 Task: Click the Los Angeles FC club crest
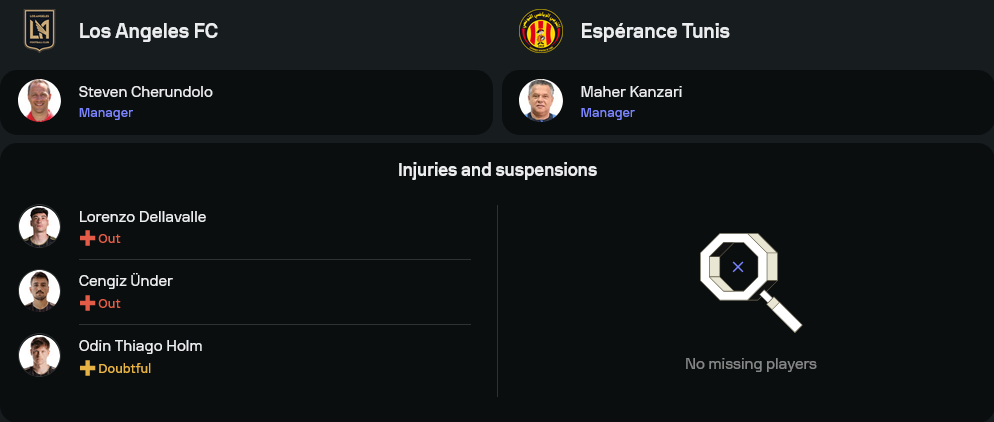tap(40, 30)
